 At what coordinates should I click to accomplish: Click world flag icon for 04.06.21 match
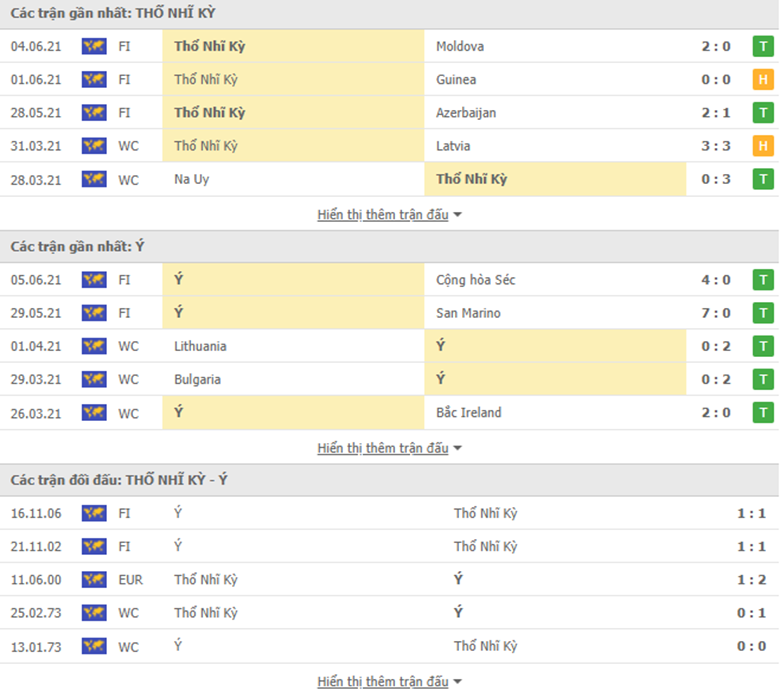94,46
